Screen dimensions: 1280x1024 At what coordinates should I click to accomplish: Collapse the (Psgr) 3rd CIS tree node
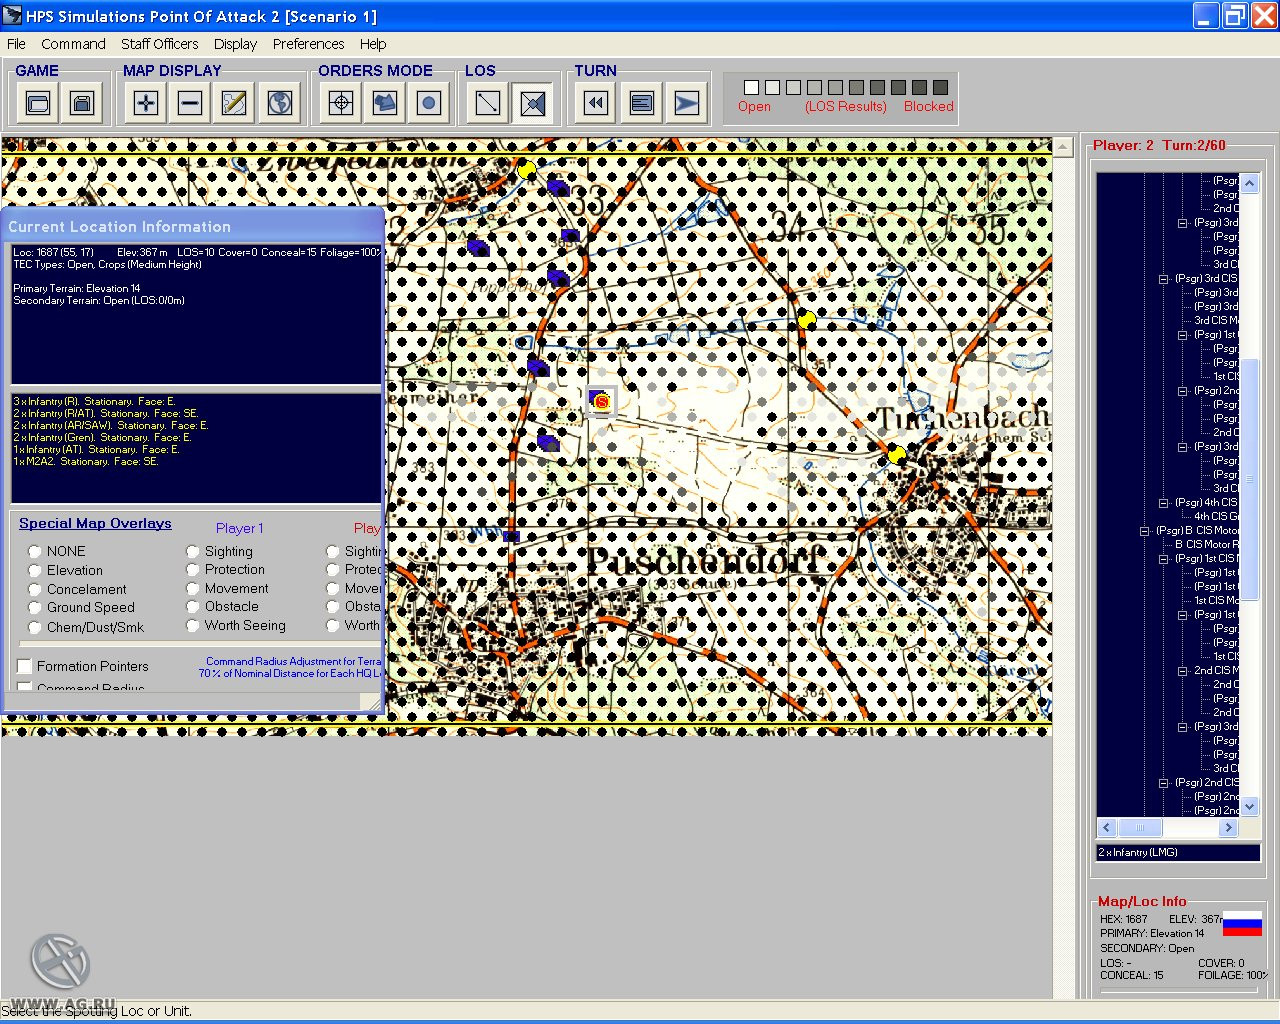coord(1162,278)
